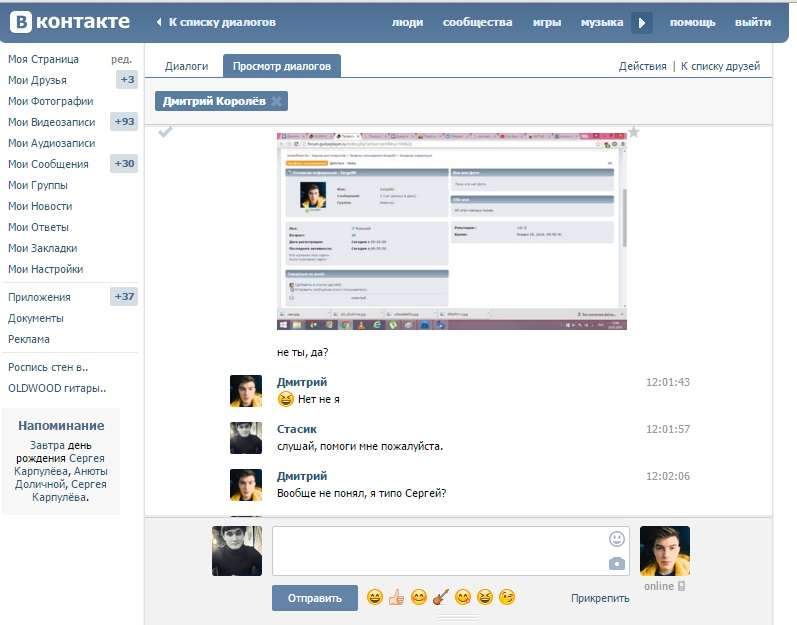Screen dimensions: 797x625
Task: Insert the laughing squint emoji
Action: click(x=485, y=597)
